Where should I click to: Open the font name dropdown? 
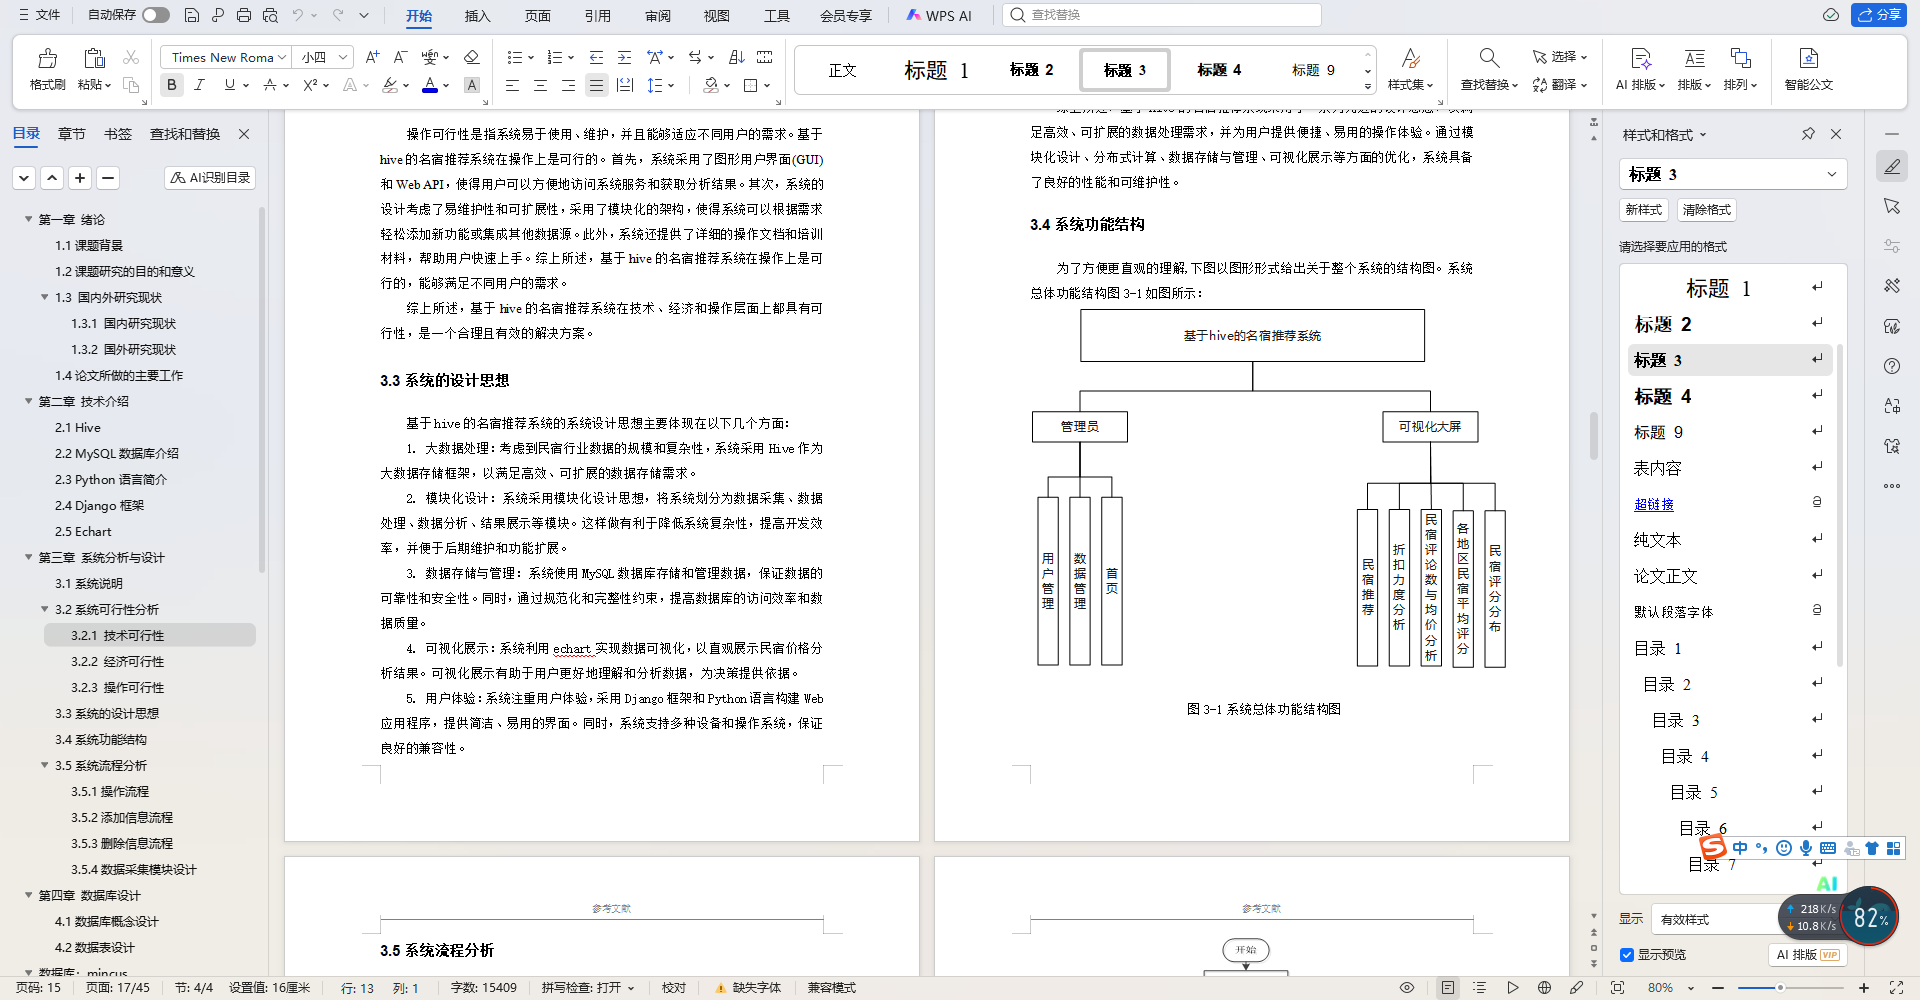click(x=282, y=57)
